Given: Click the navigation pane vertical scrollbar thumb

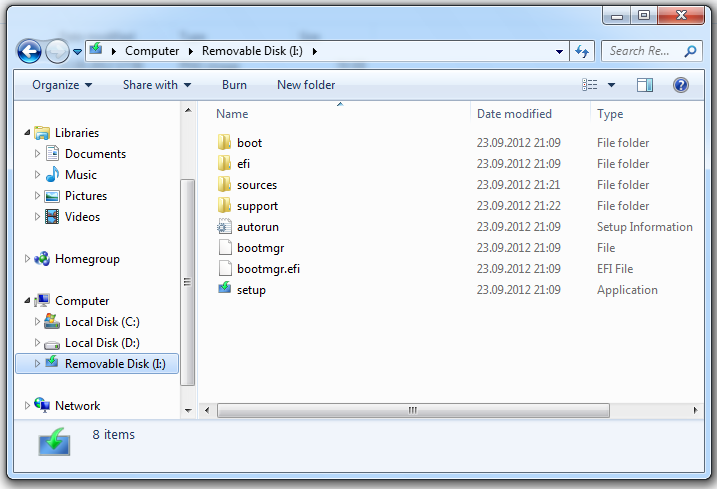Looking at the screenshot, I should point(187,282).
